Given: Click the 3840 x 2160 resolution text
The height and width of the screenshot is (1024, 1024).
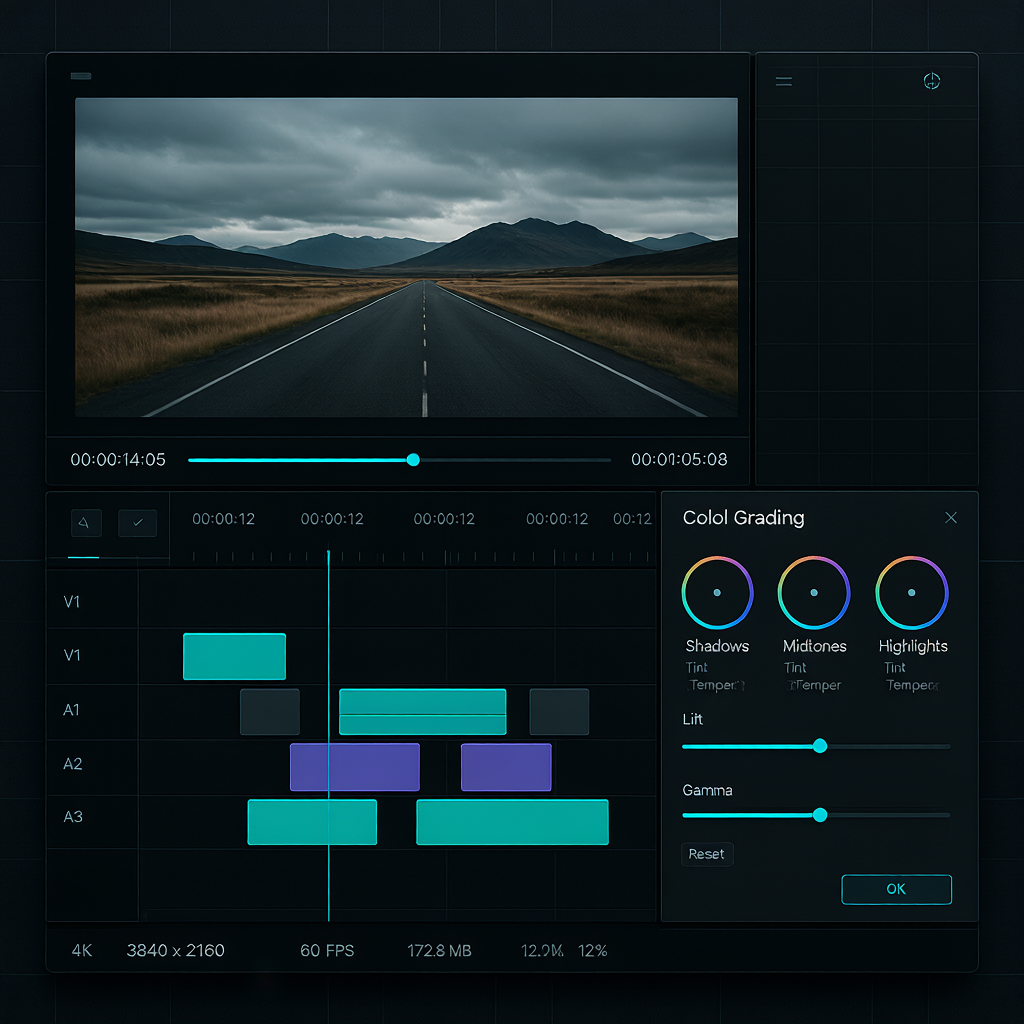Looking at the screenshot, I should coord(176,950).
